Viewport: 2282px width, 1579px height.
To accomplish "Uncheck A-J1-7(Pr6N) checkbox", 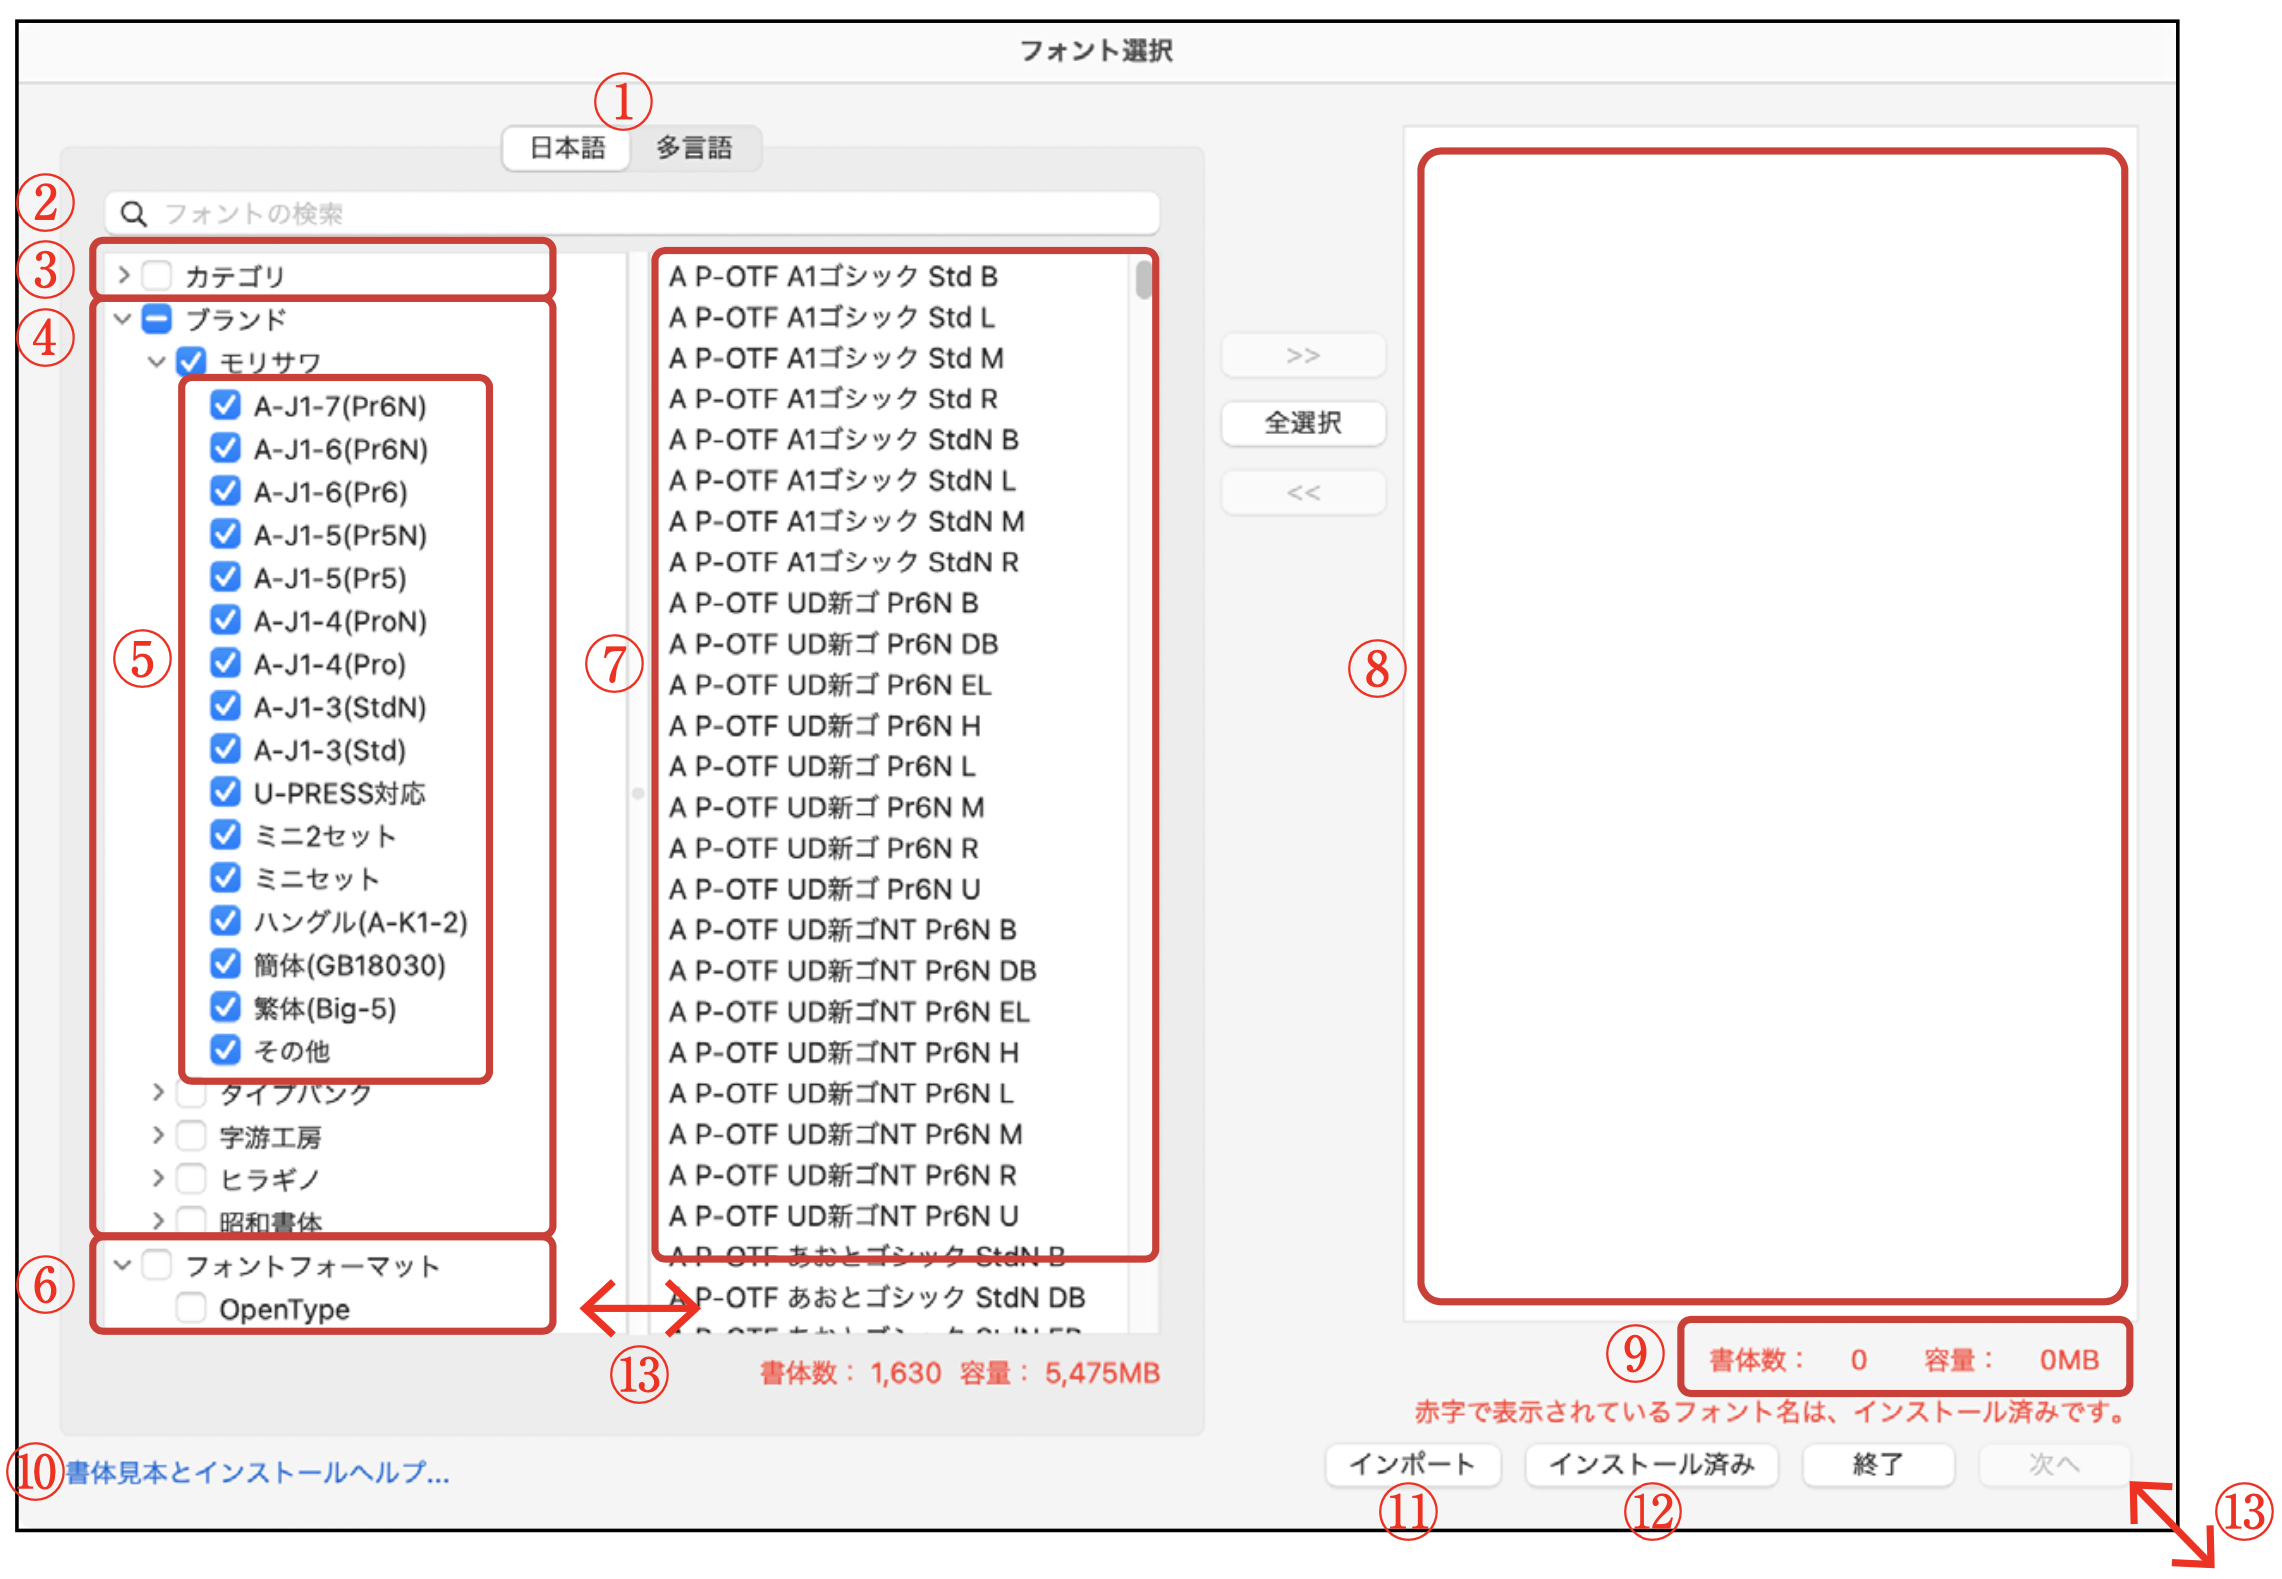I will pos(225,405).
